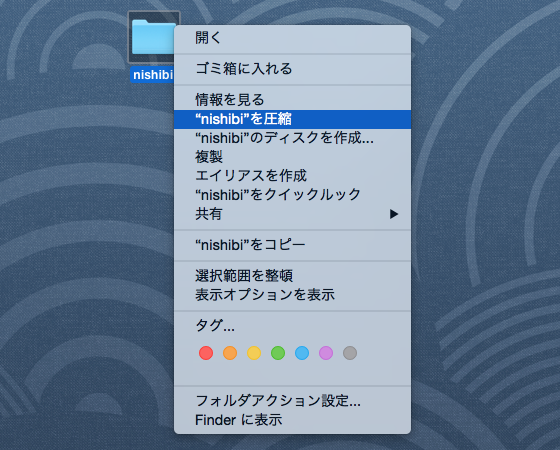
Task: Apply the blue tag color
Action: pos(302,353)
